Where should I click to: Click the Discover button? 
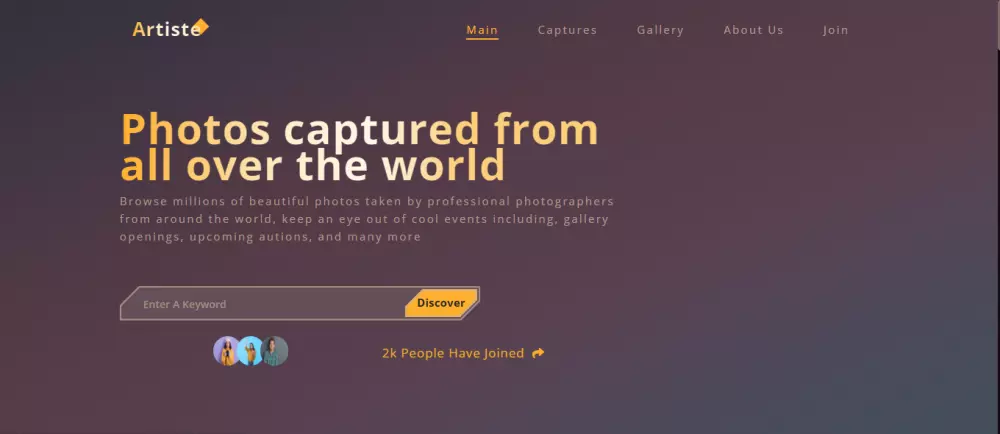coord(441,303)
